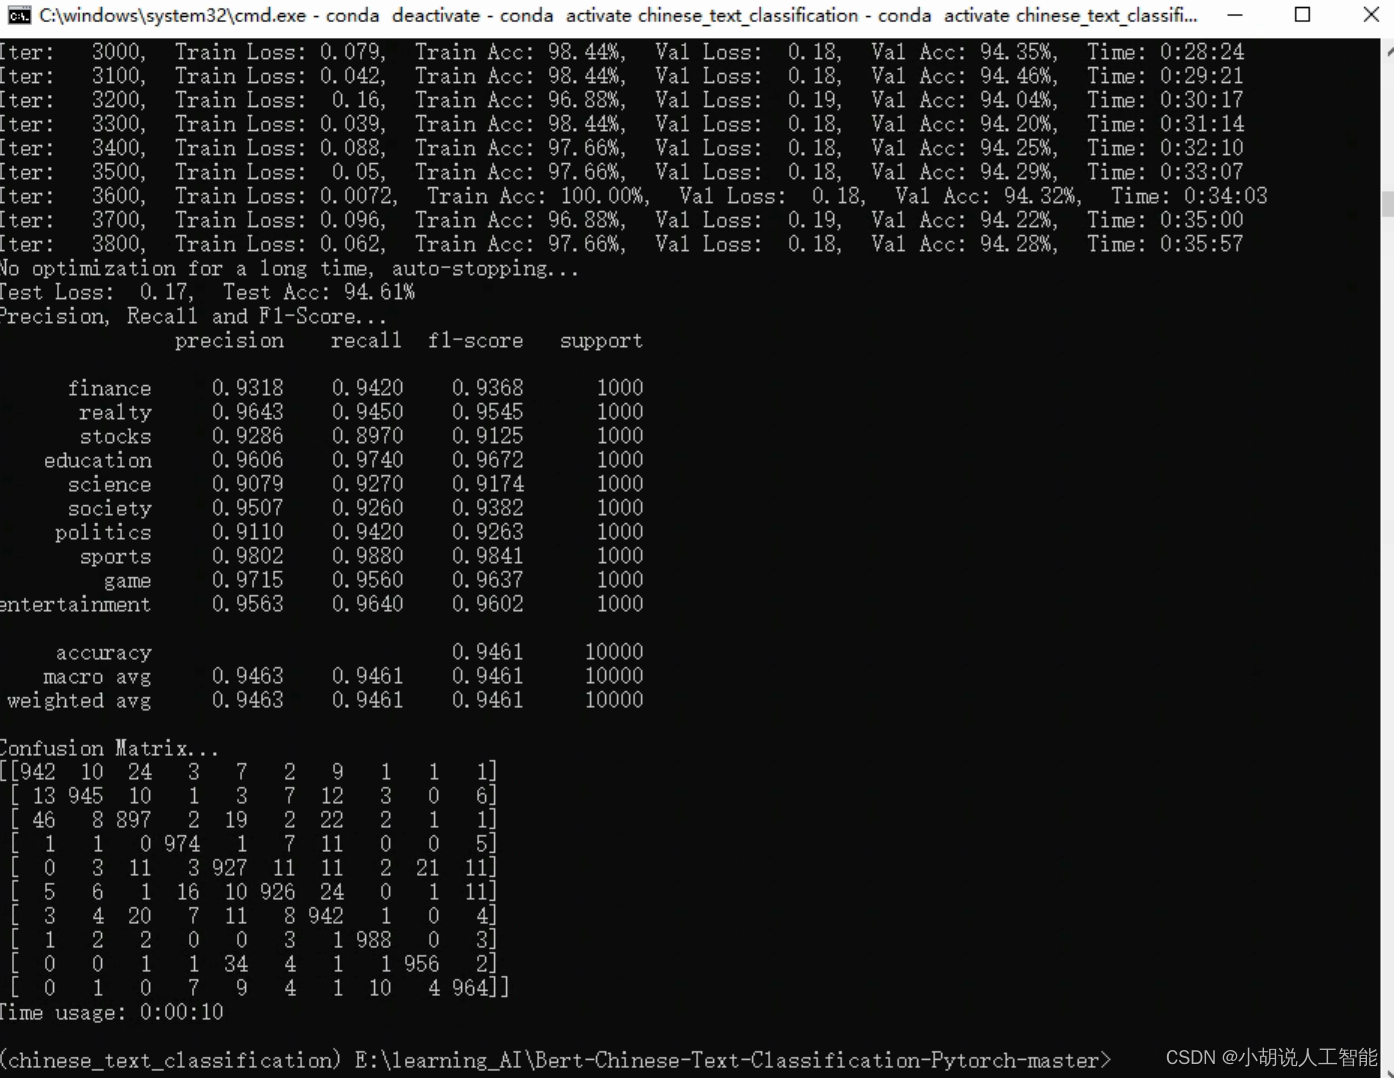Click the 'accuracy' row label

click(103, 653)
